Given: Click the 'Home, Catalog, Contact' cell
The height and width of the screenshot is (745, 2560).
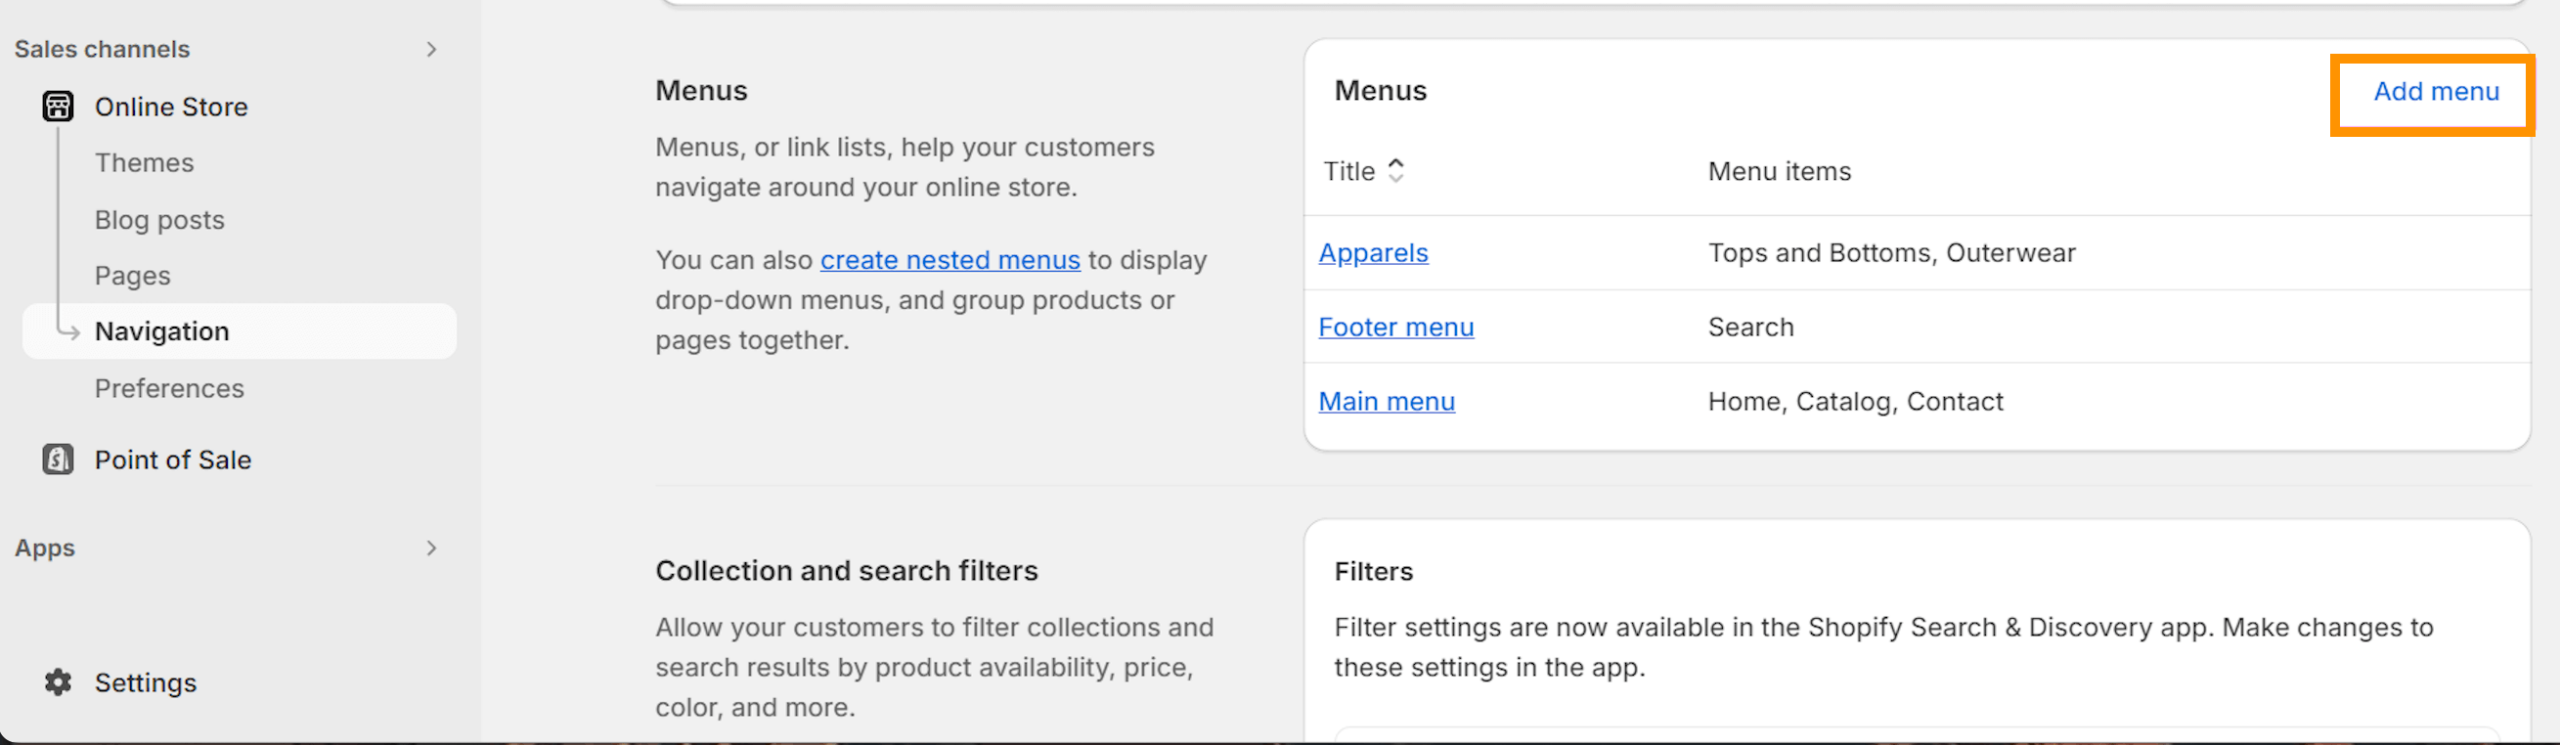Looking at the screenshot, I should [1855, 401].
